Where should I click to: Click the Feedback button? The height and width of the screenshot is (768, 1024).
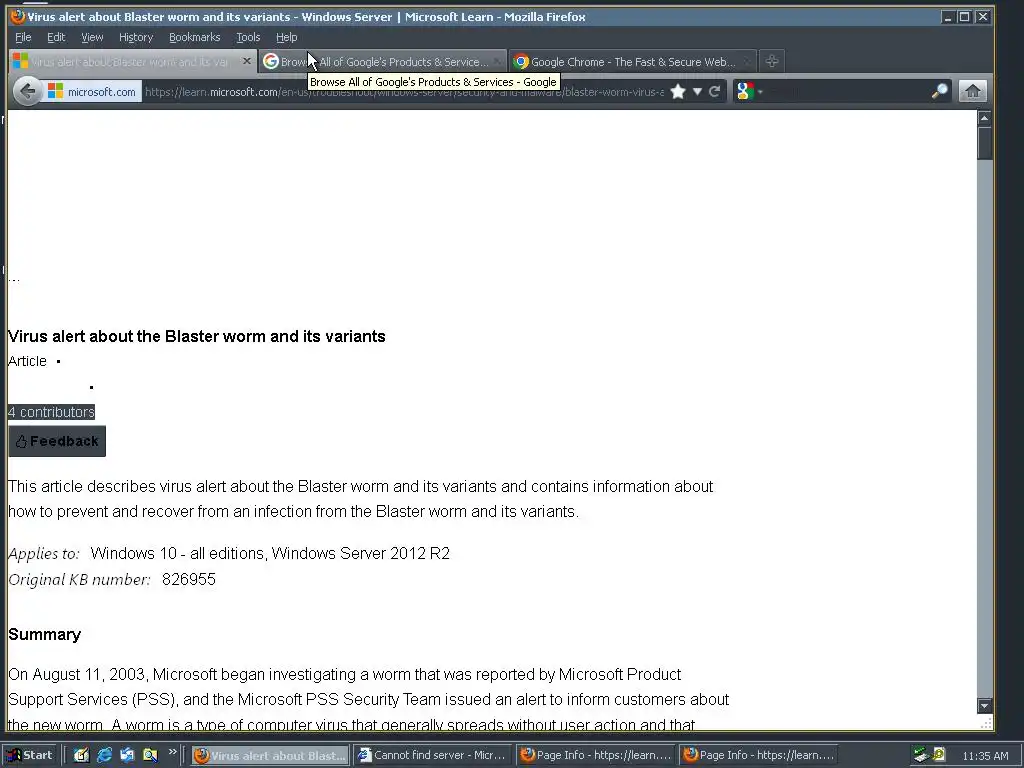57,441
